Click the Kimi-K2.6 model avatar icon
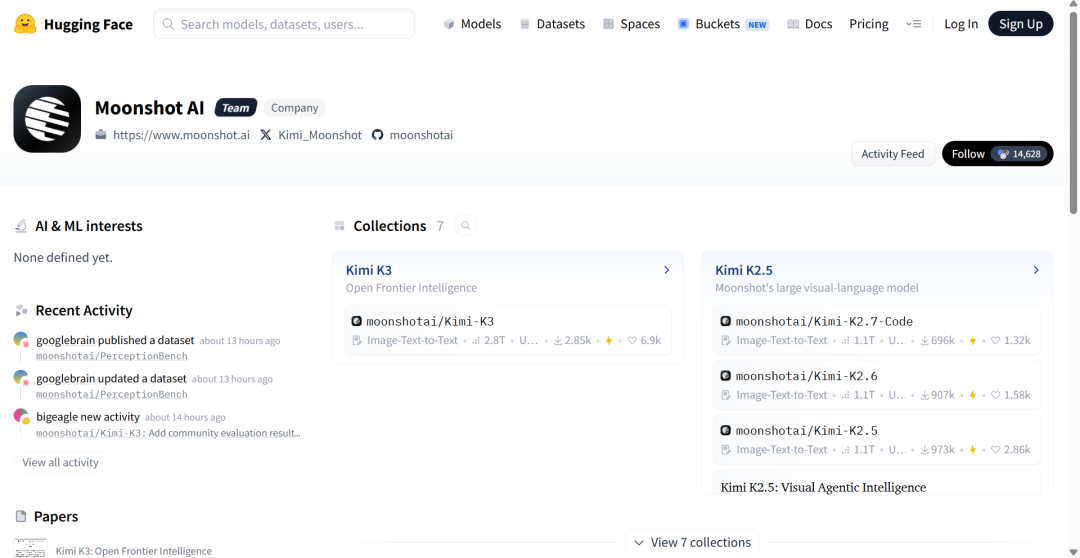 coord(725,375)
